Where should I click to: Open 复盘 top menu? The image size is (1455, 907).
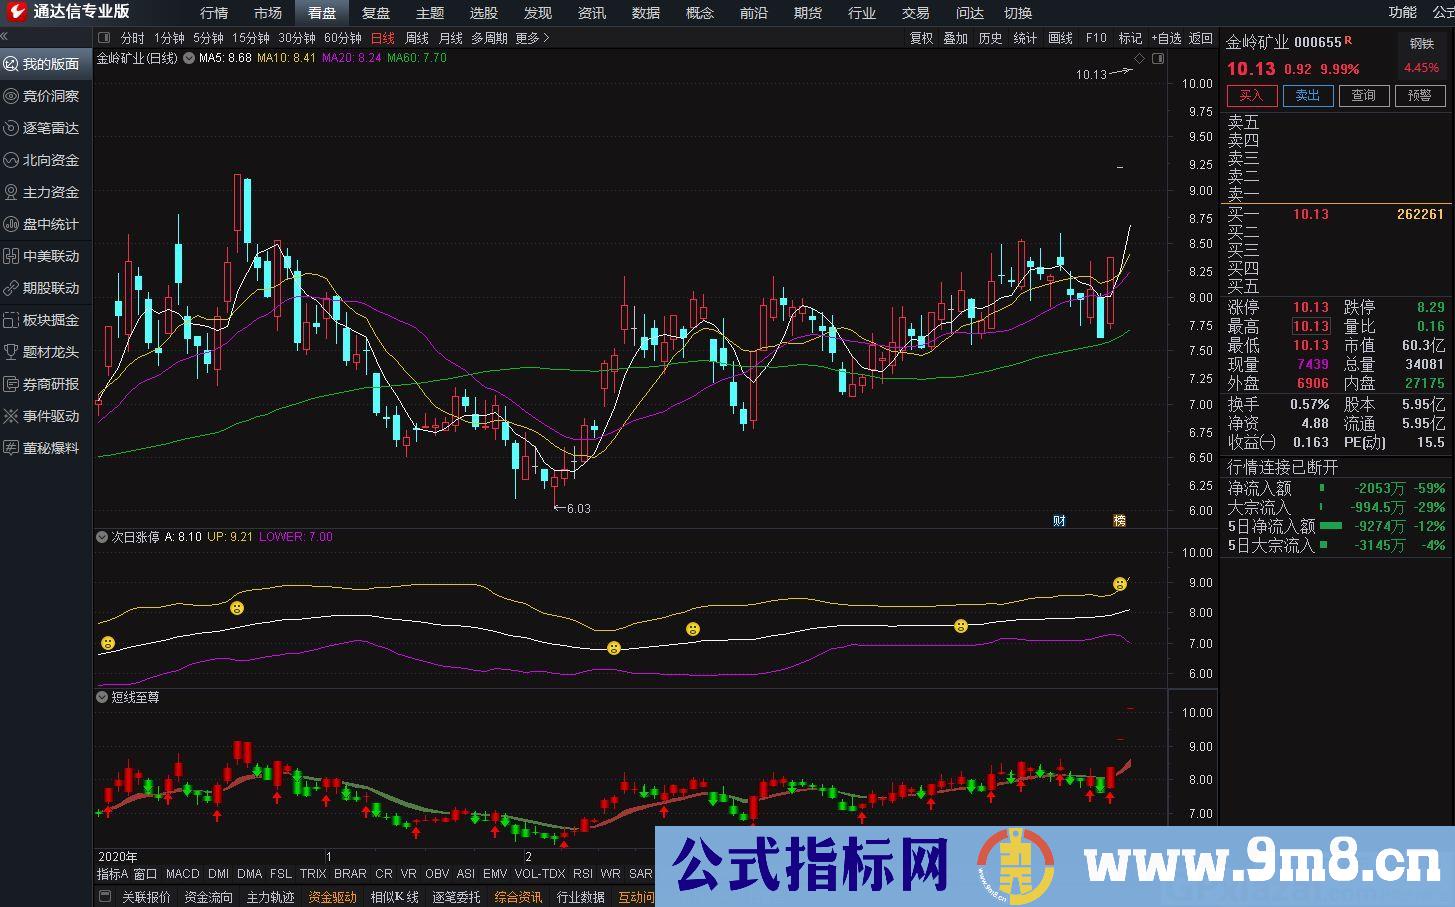point(376,13)
